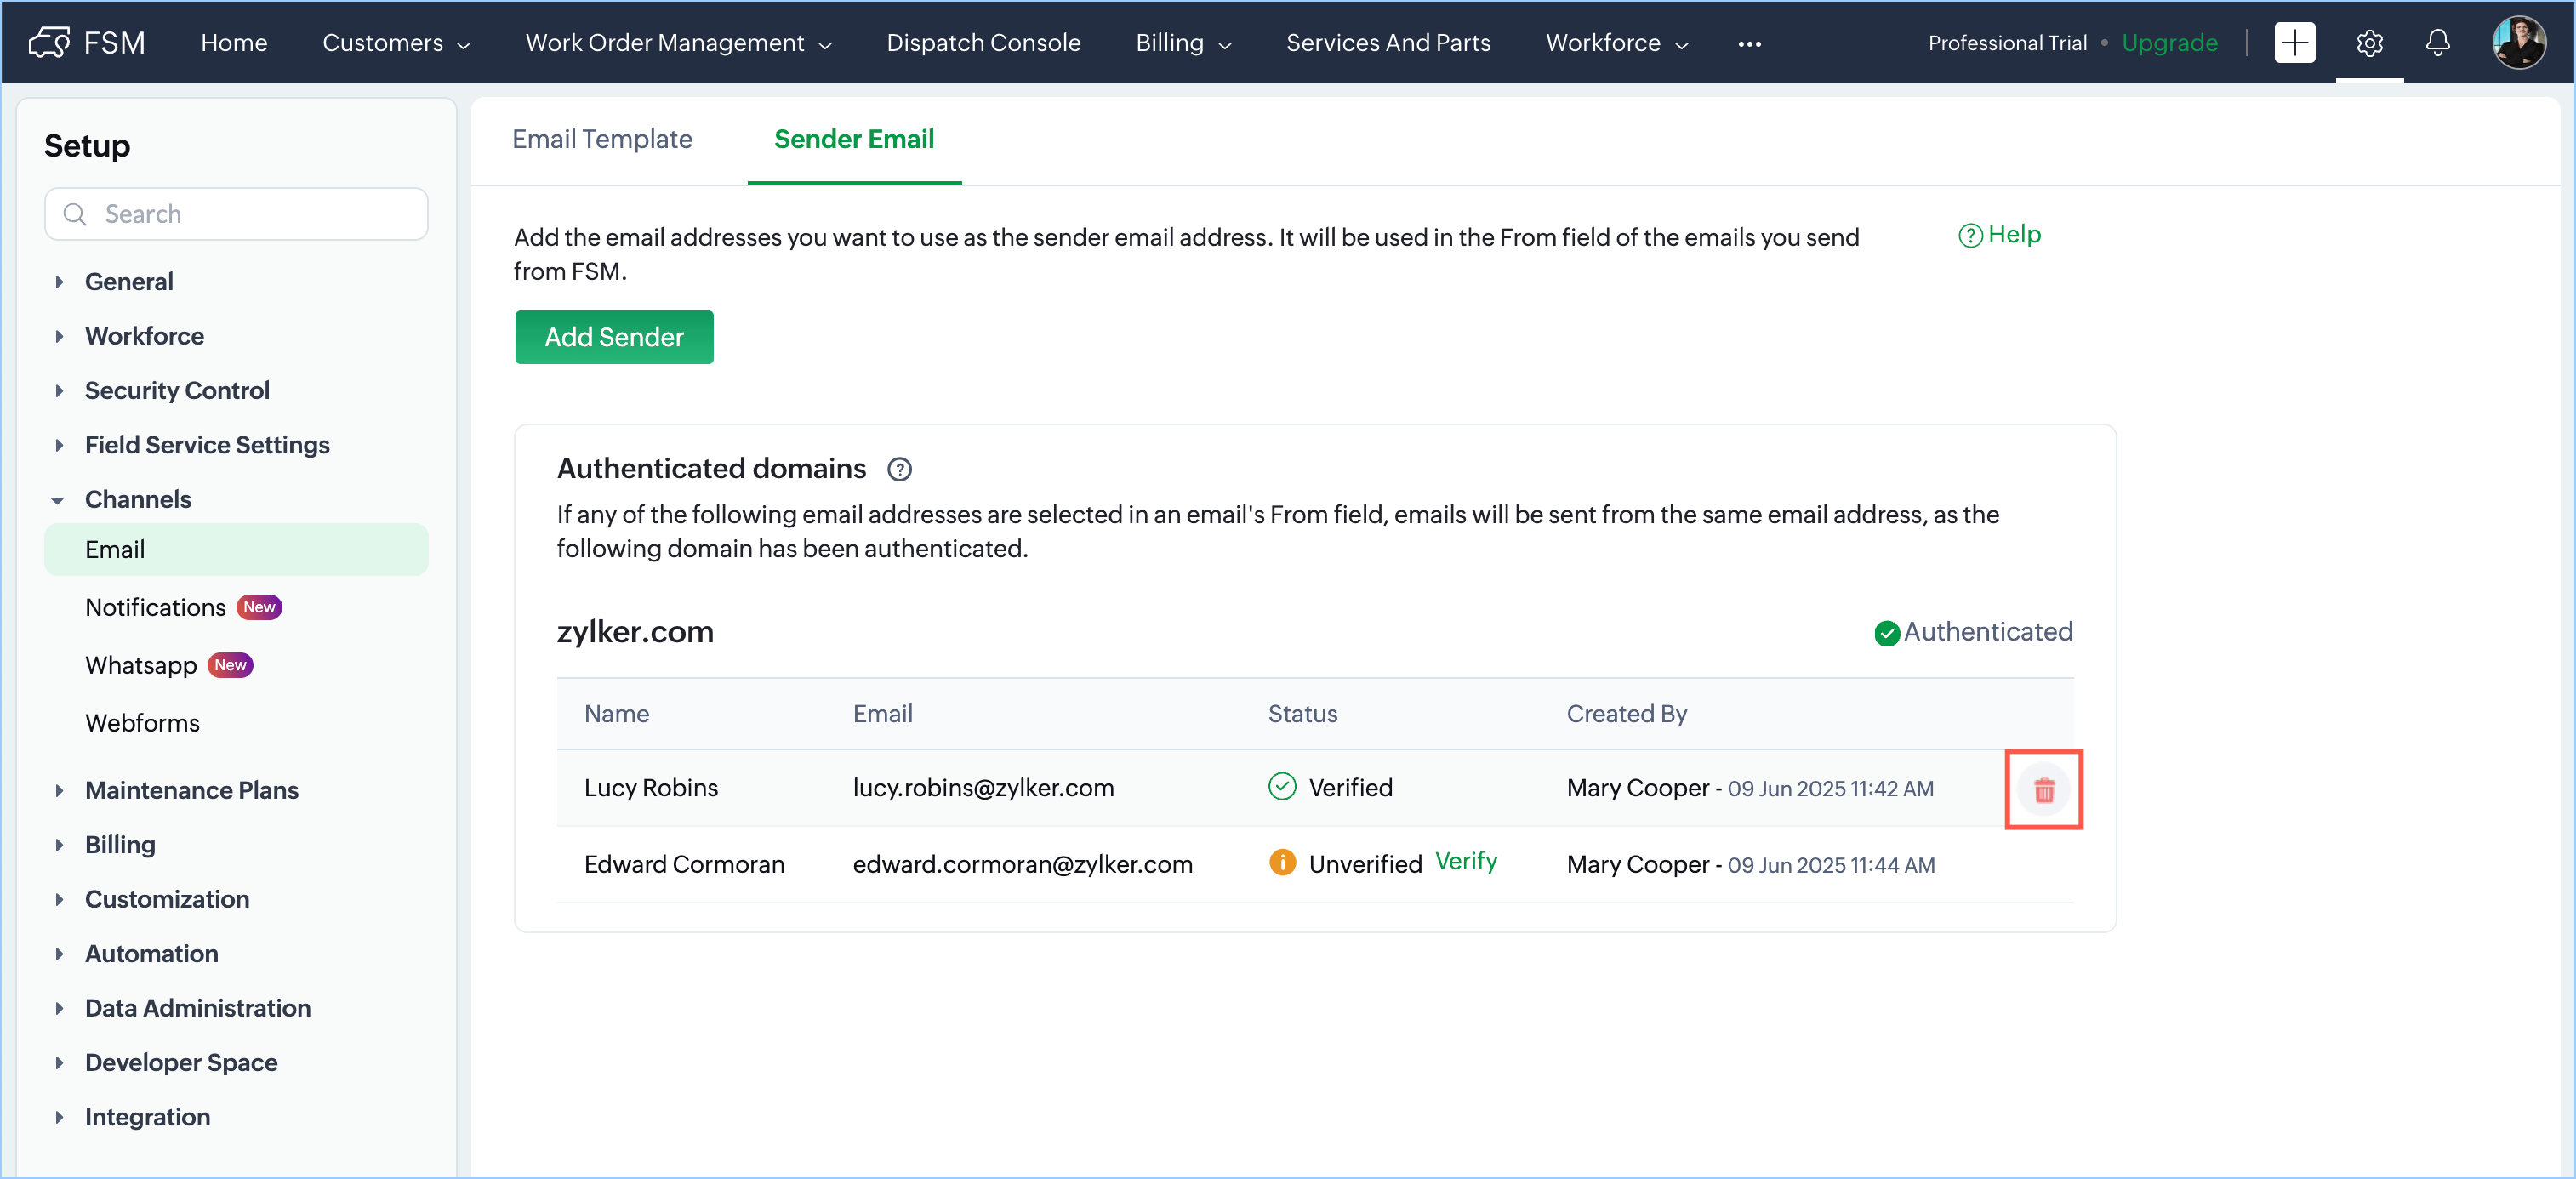Open the settings gear icon

click(2368, 43)
